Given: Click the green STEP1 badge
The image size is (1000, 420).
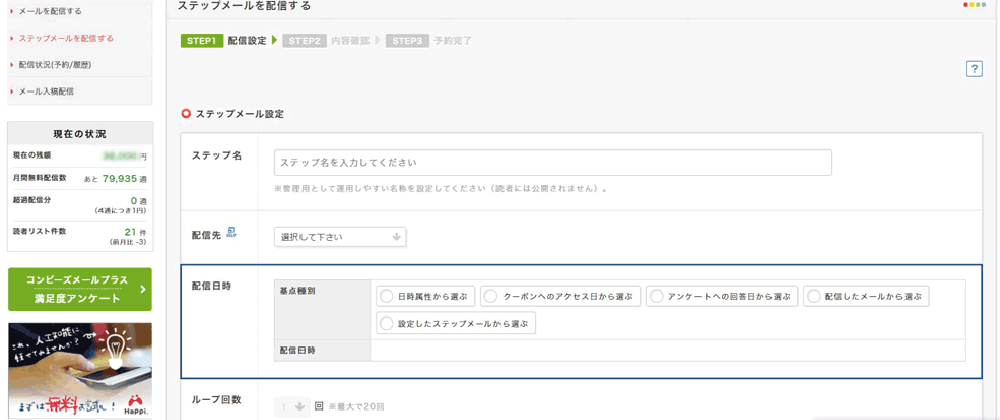Looking at the screenshot, I should pyautogui.click(x=202, y=41).
